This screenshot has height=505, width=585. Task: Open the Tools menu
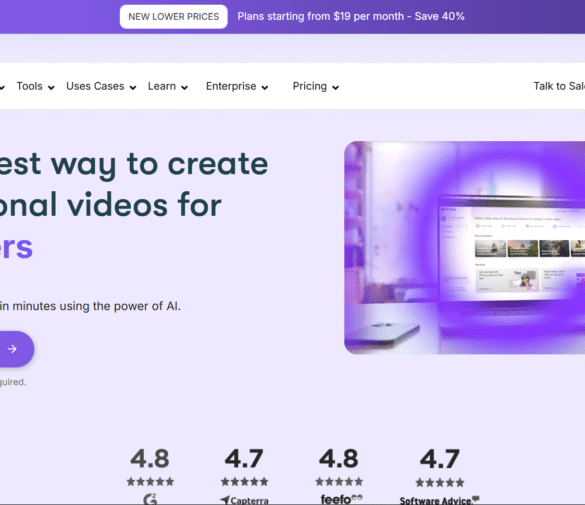pos(29,86)
